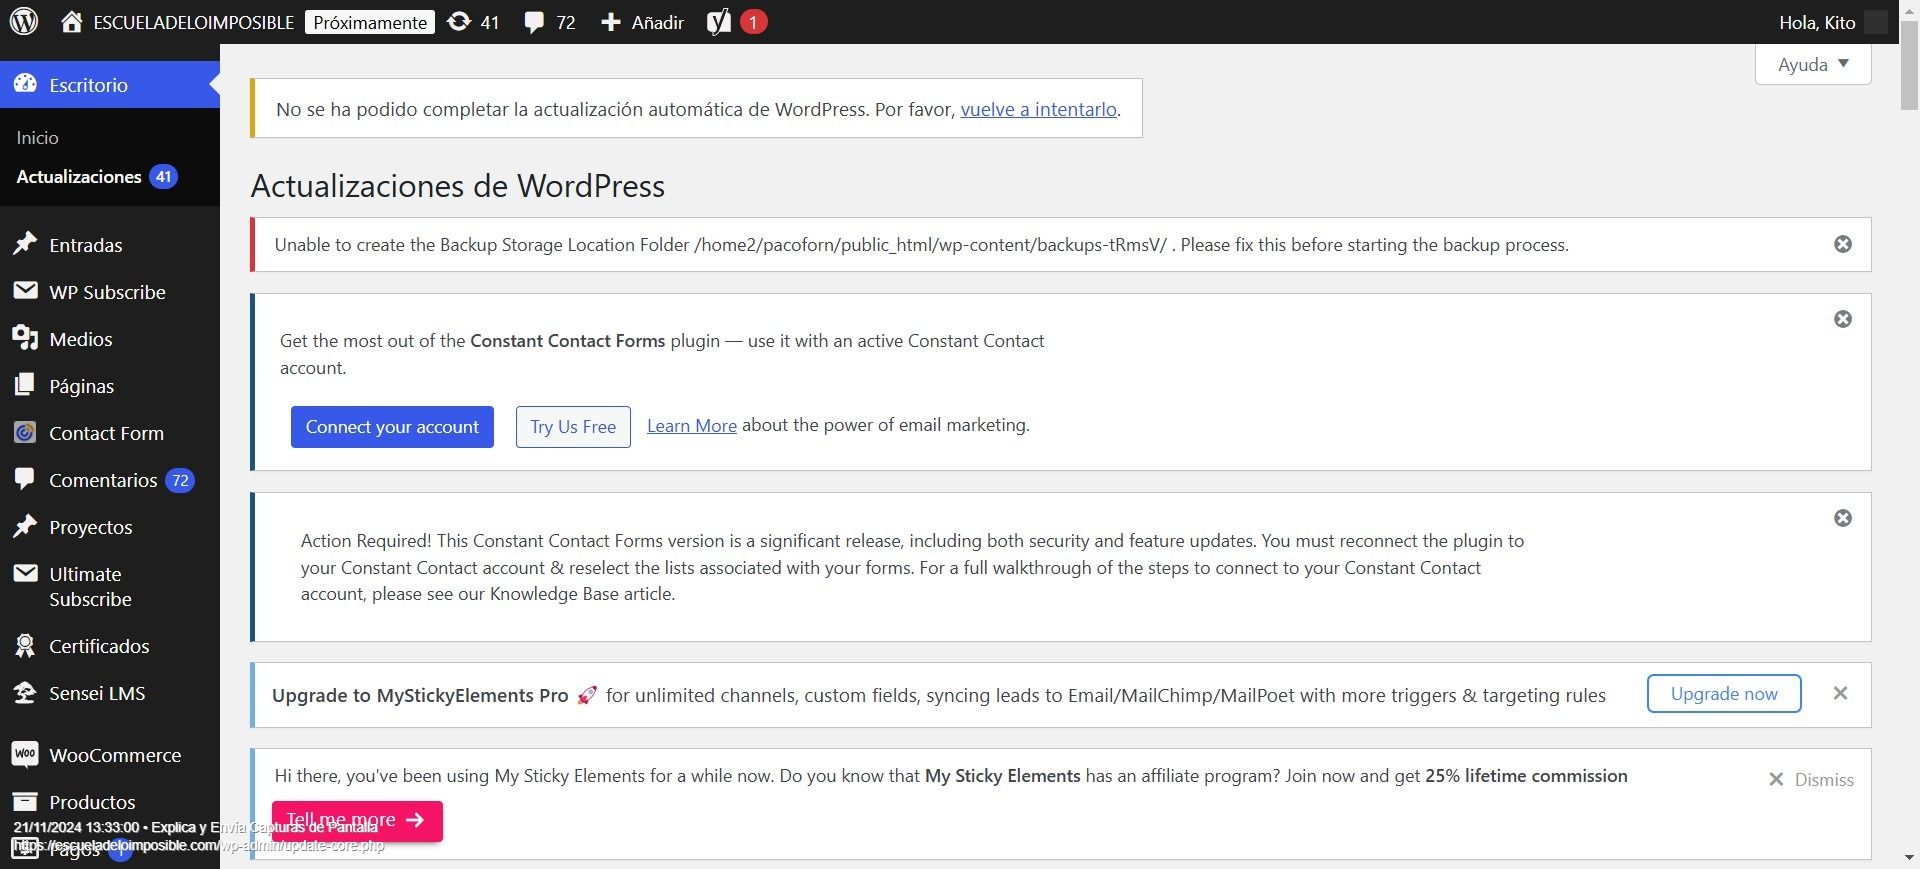Click the Medios media icon
The width and height of the screenshot is (1920, 869).
coord(25,338)
